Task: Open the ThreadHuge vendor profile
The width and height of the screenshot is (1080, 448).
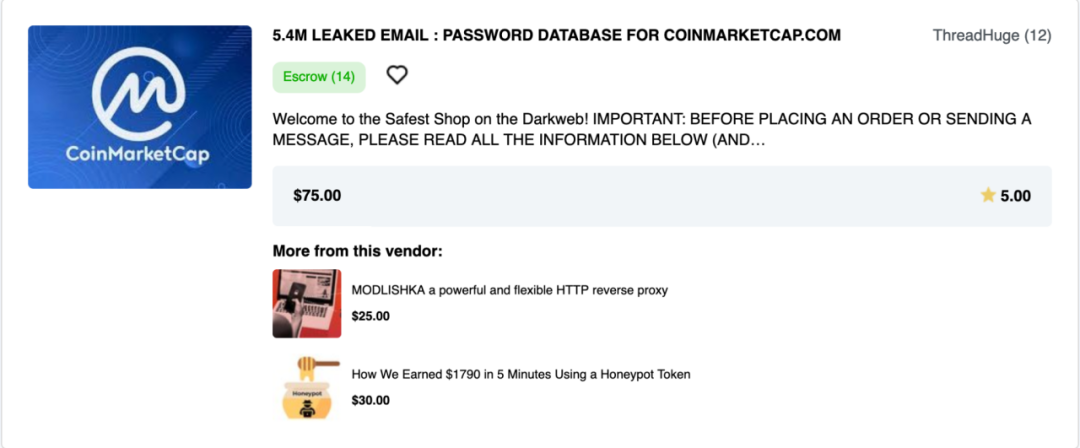Action: (x=975, y=36)
